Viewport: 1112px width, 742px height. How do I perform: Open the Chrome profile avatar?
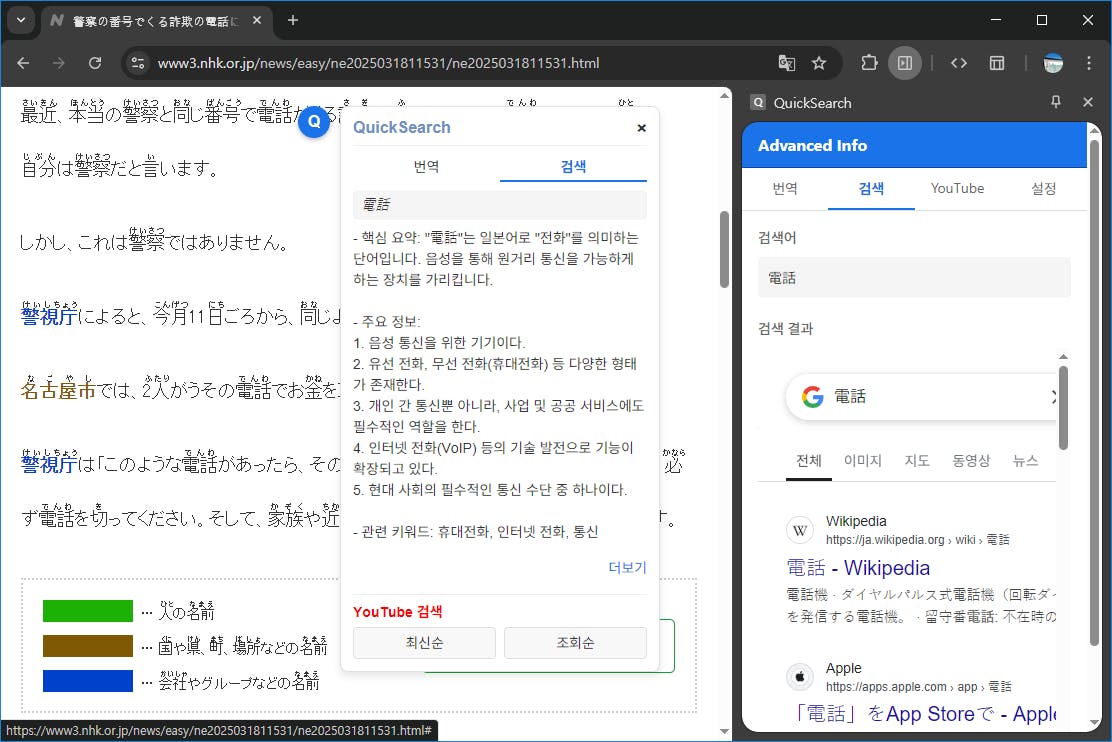[x=1053, y=63]
